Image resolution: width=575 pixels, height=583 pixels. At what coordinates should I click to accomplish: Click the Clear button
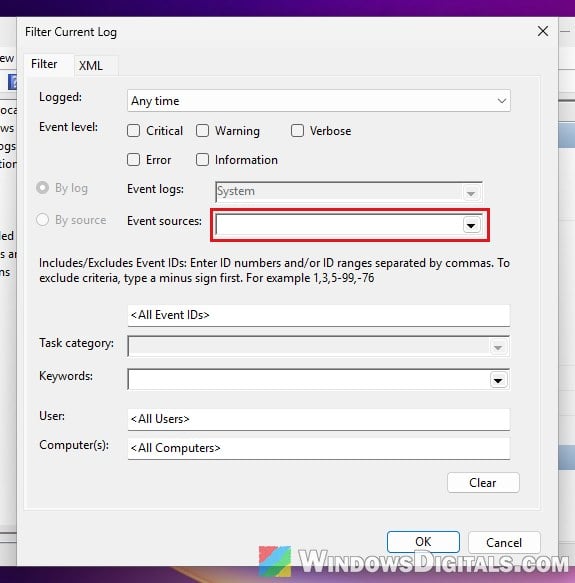click(x=483, y=483)
